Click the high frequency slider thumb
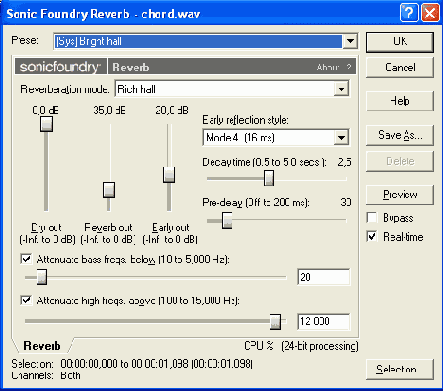 click(275, 322)
